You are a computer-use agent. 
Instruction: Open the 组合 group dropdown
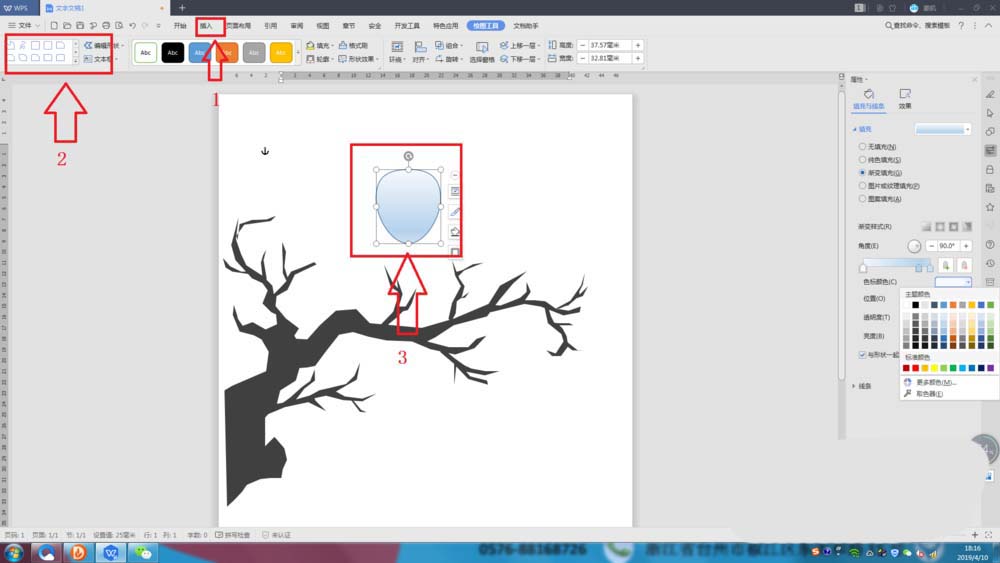(x=449, y=45)
